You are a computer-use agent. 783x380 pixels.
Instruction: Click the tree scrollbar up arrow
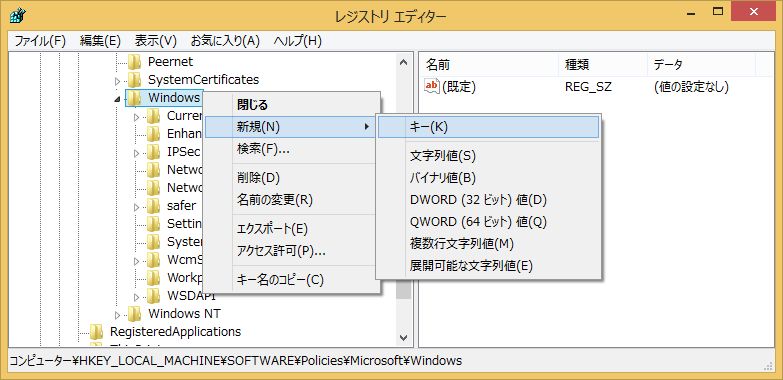point(403,62)
